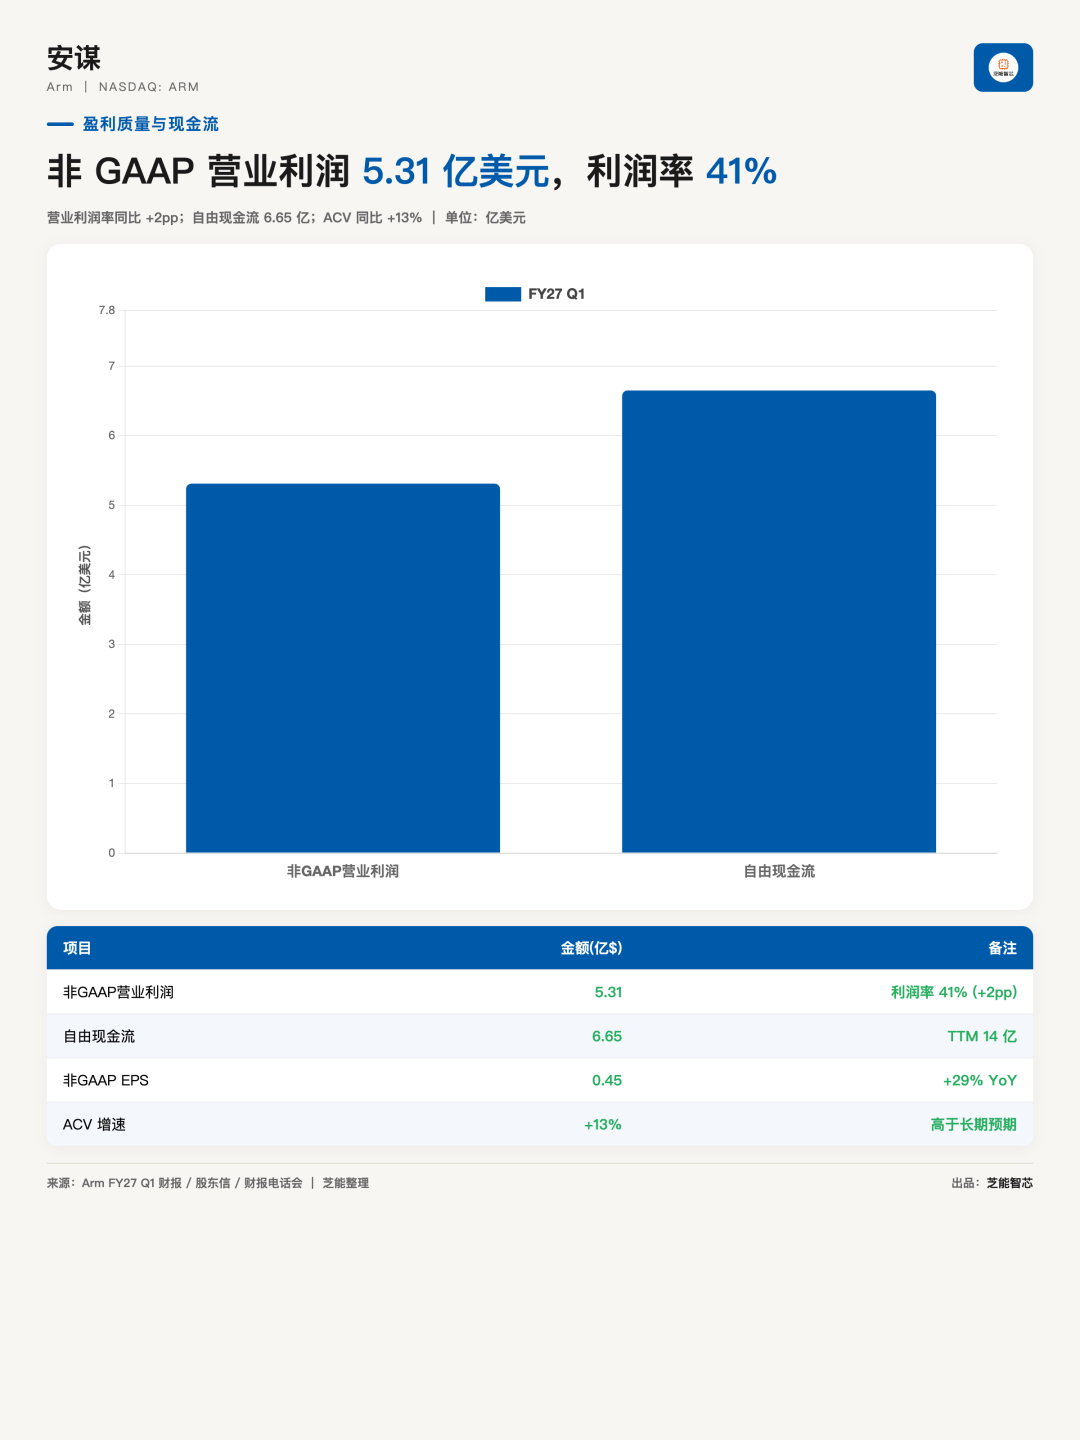Click the +29% YoY note cell

[x=980, y=1080]
